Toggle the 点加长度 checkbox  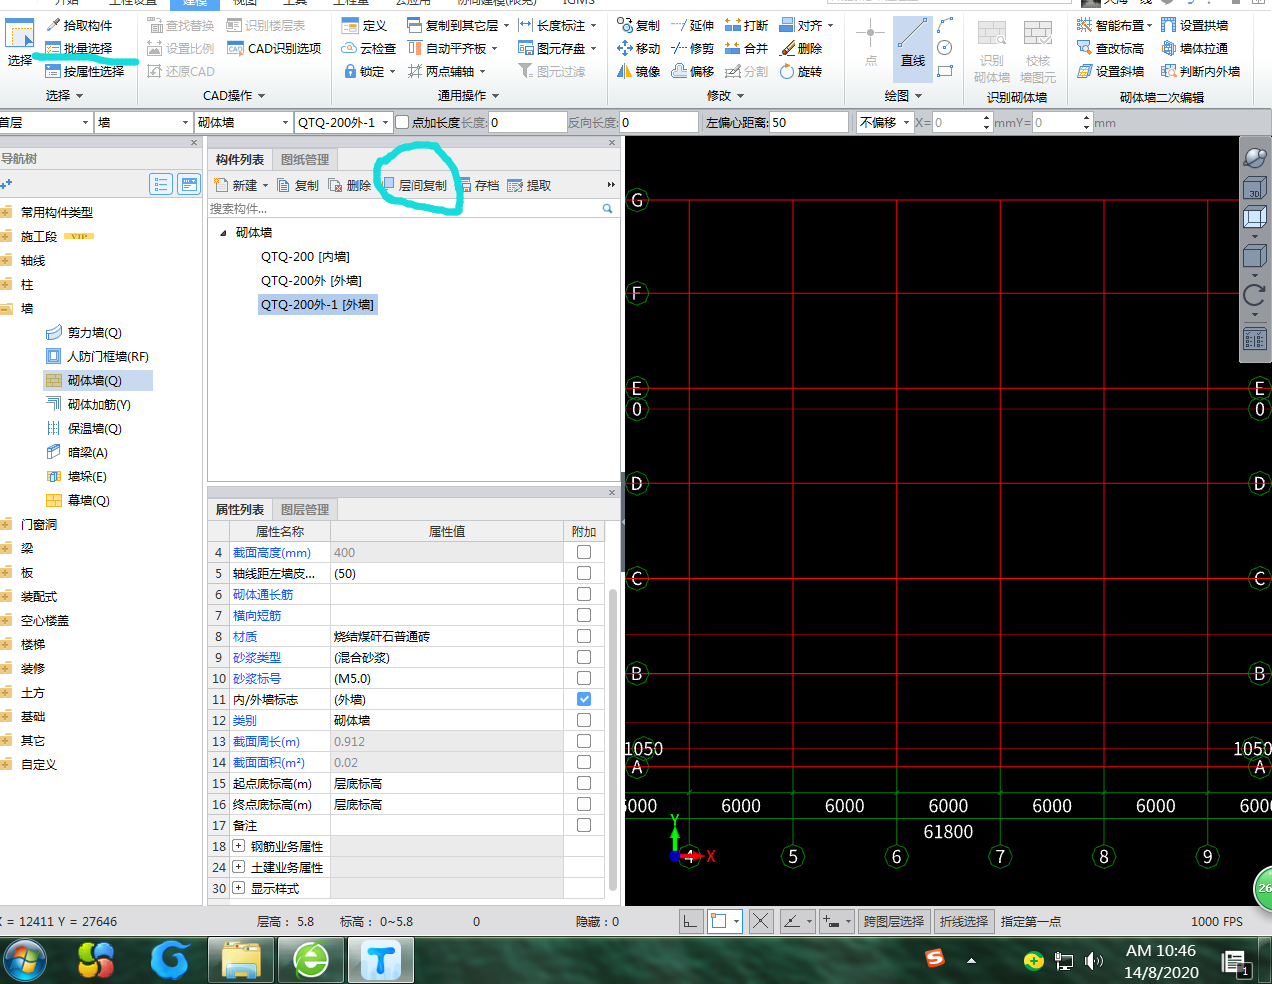pos(402,122)
